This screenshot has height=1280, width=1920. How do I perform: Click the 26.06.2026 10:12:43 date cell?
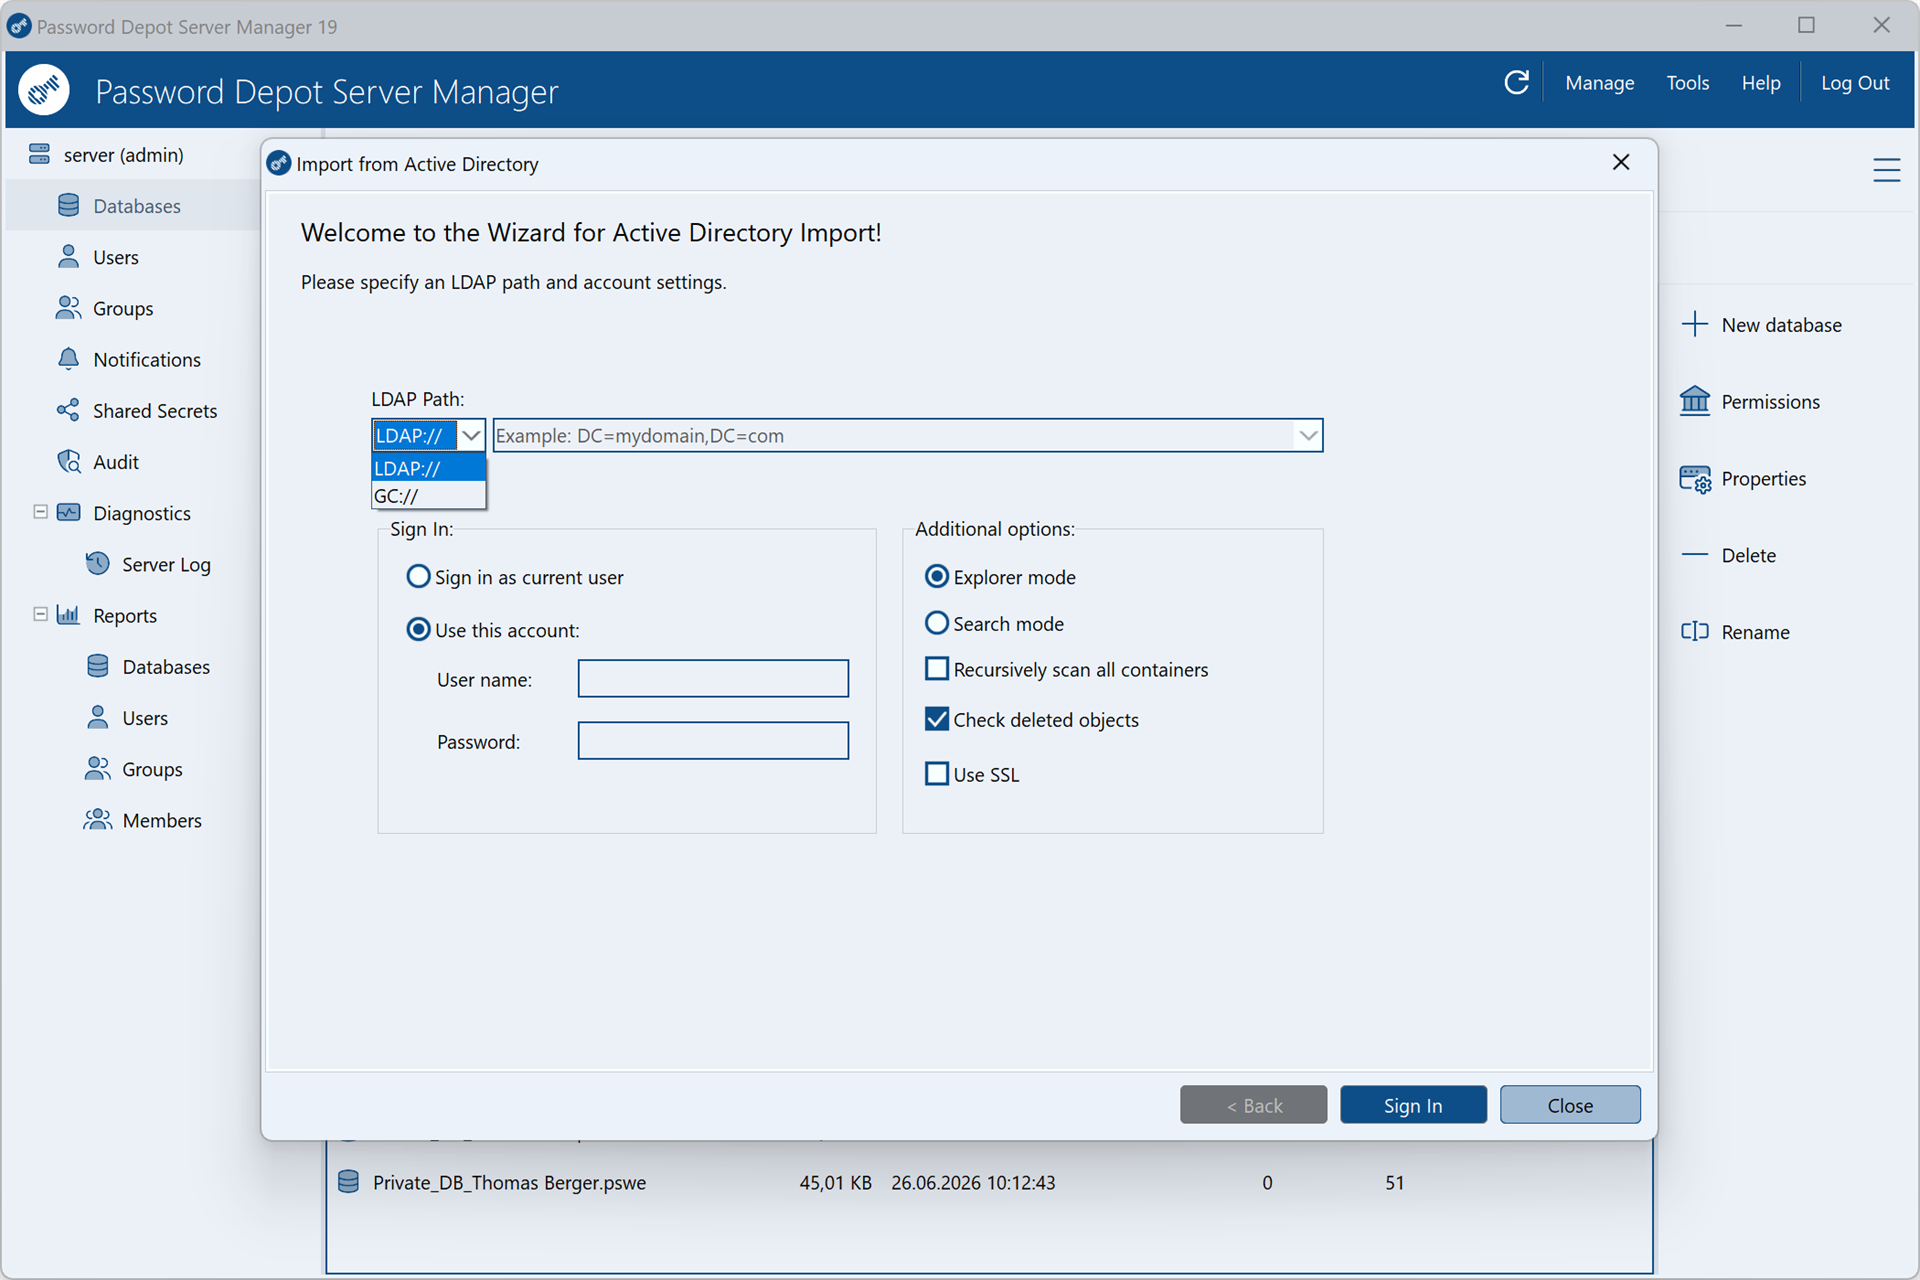coord(973,1182)
